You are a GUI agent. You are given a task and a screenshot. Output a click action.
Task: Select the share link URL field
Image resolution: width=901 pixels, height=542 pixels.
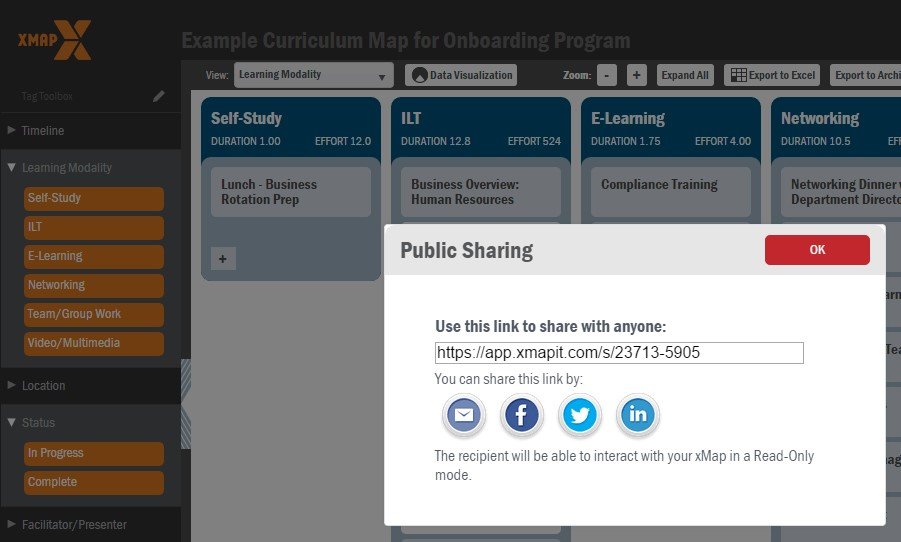(619, 353)
